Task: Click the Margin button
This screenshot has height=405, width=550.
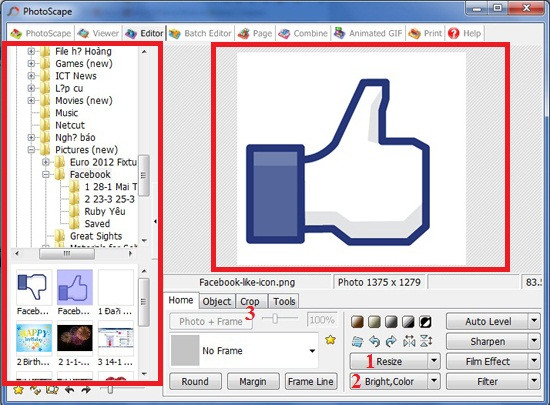Action: 253,381
